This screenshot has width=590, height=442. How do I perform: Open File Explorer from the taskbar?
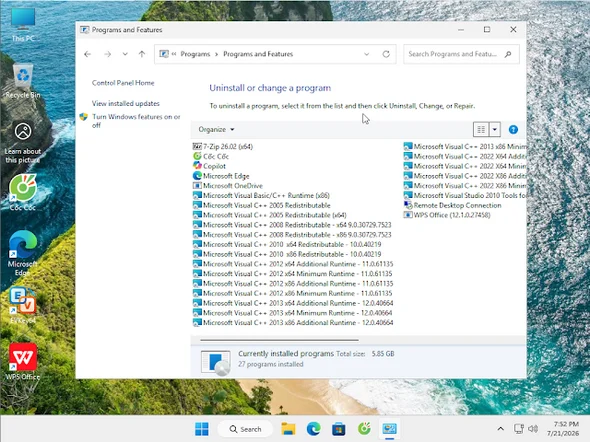[x=288, y=429]
